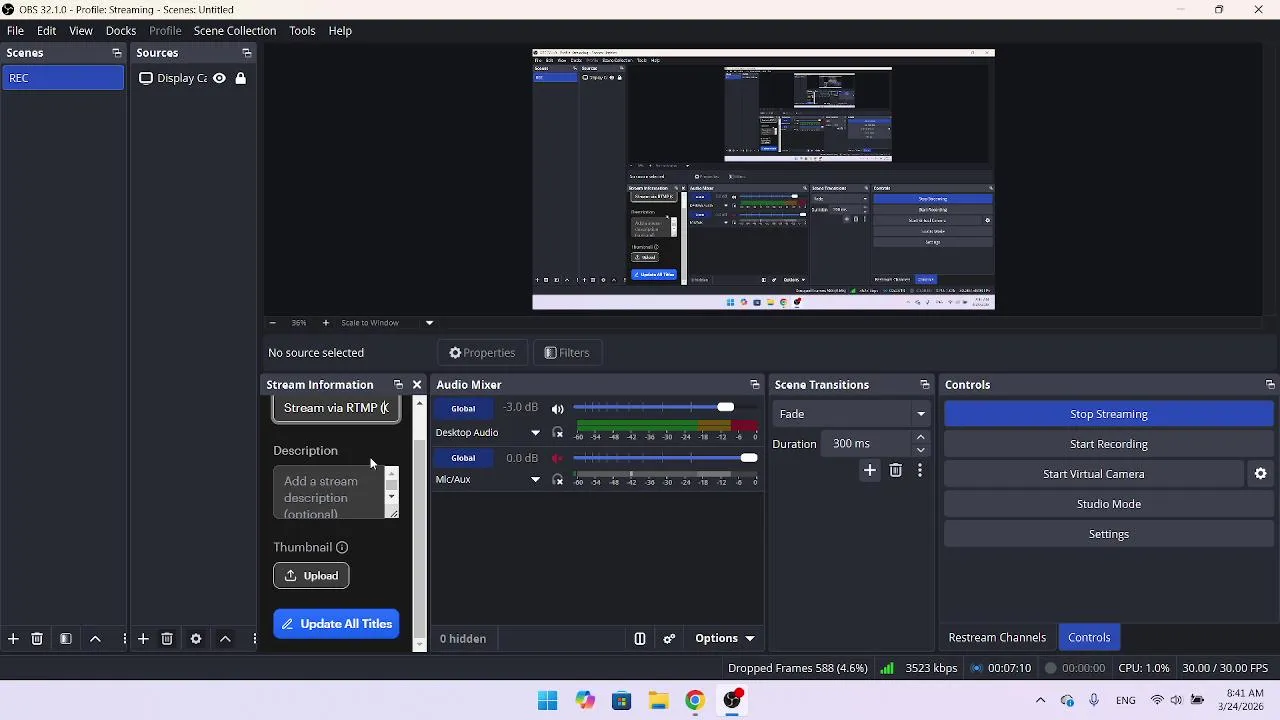1280x720 pixels.
Task: Toggle Display Capture source visibility eye
Action: 219,78
